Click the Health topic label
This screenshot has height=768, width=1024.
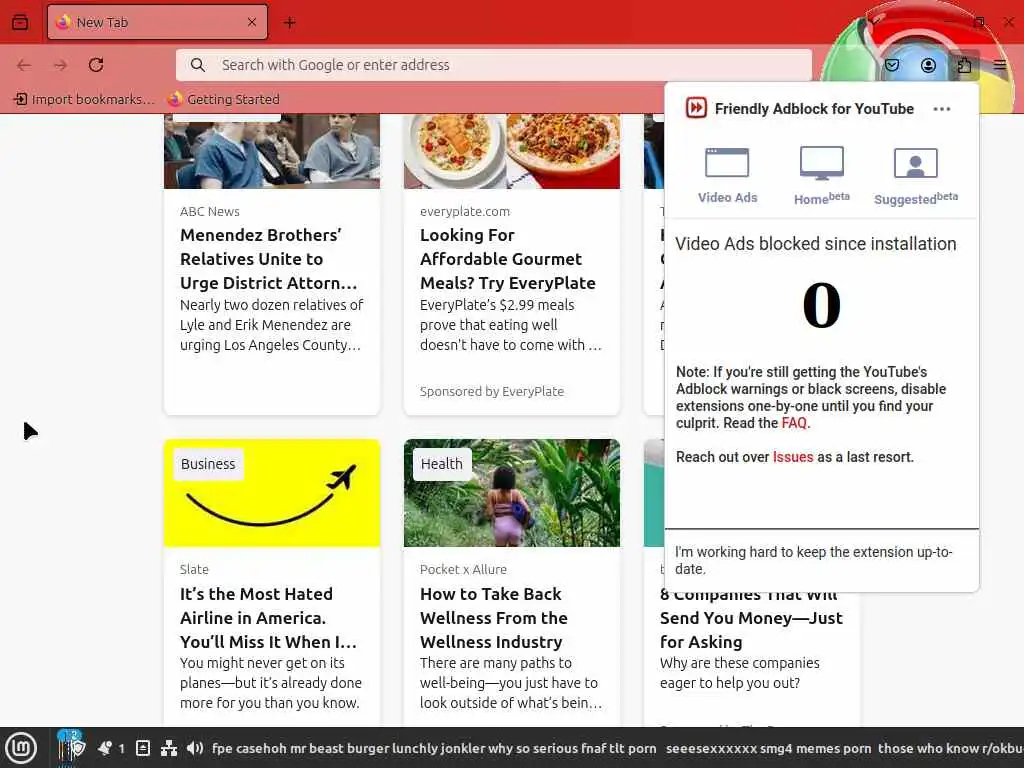[x=441, y=464]
